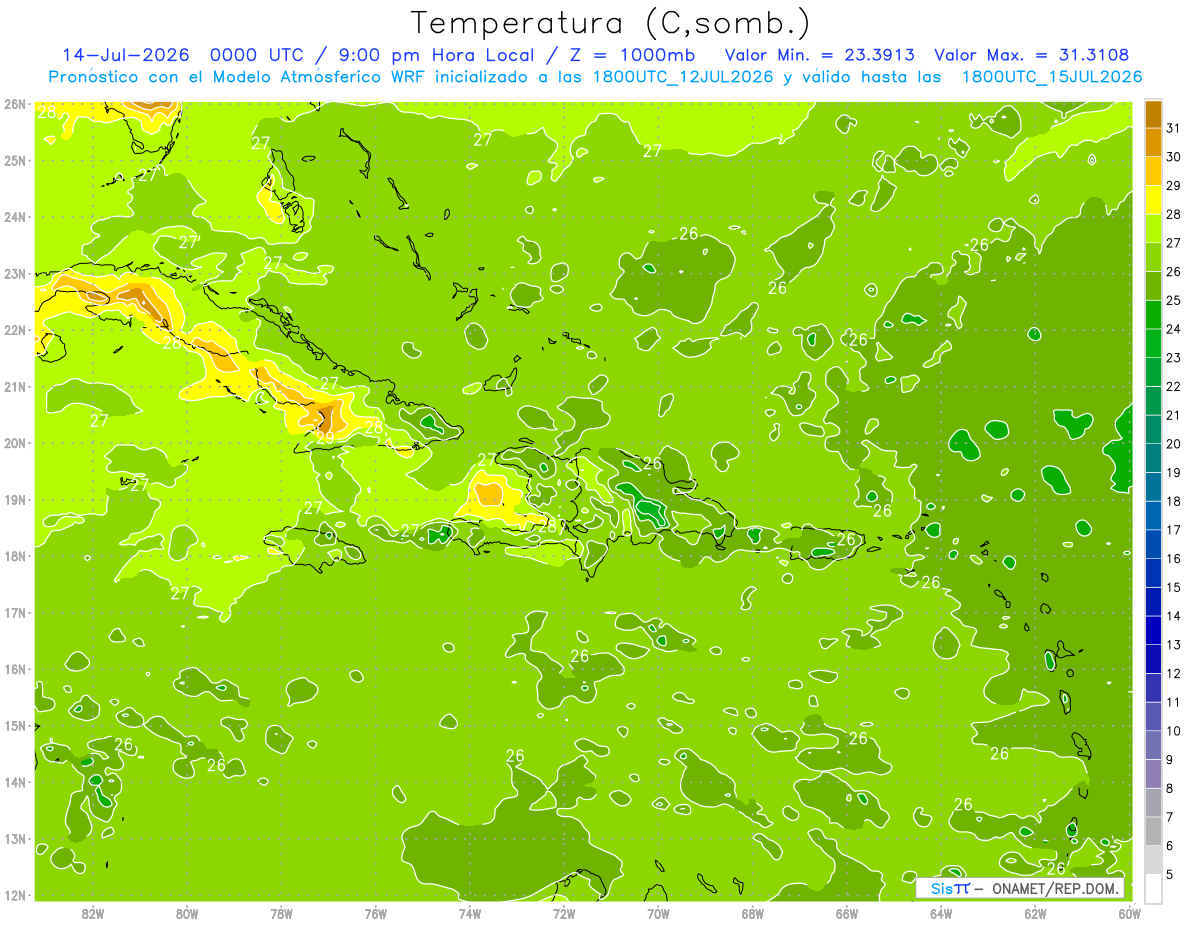Click the '14N' latitude axis label
Image resolution: width=1200 pixels, height=927 pixels.
[15, 782]
